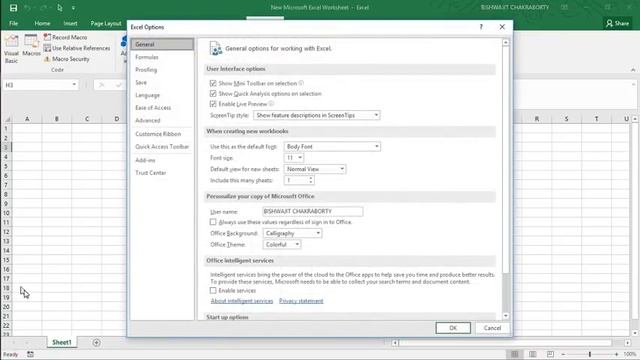The width and height of the screenshot is (640, 360).
Task: Open Trust Center category
Action: (162, 173)
